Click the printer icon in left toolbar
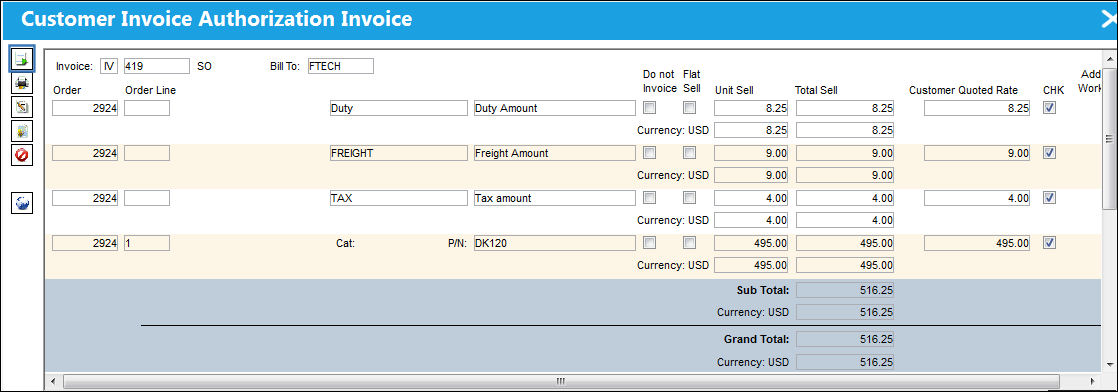 tap(22, 83)
